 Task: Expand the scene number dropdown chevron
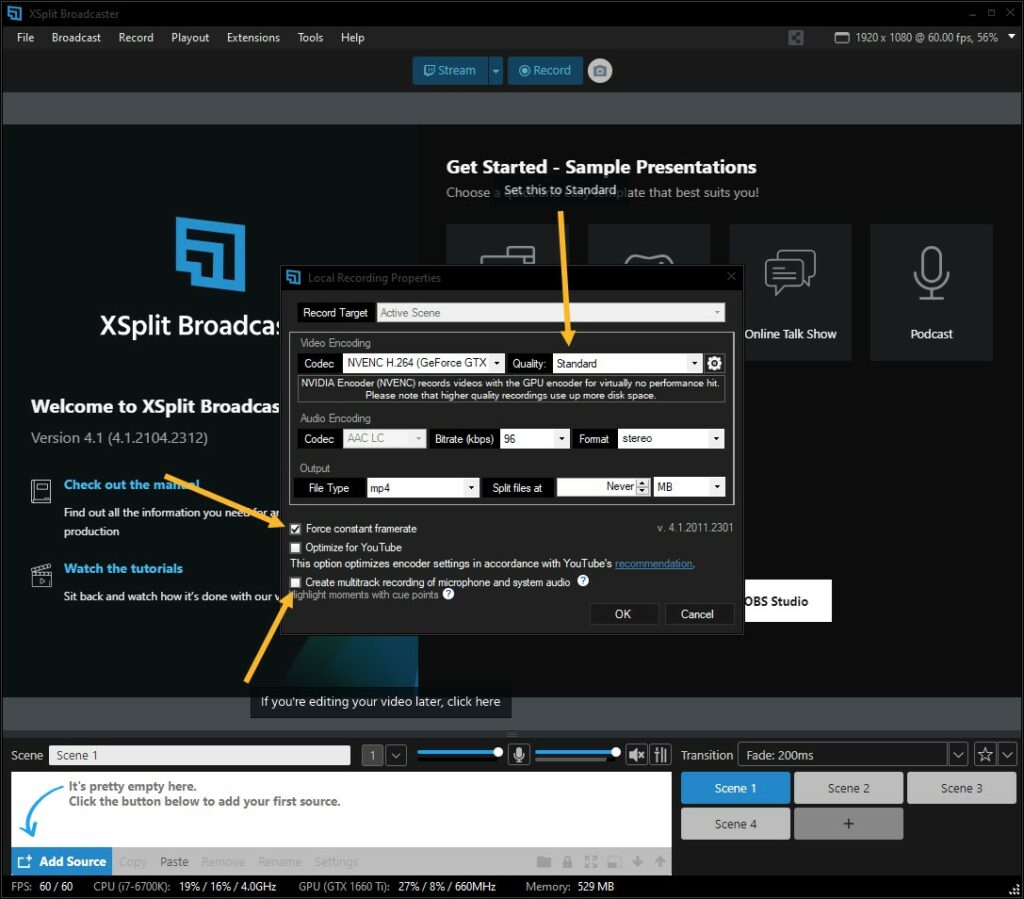click(x=396, y=755)
